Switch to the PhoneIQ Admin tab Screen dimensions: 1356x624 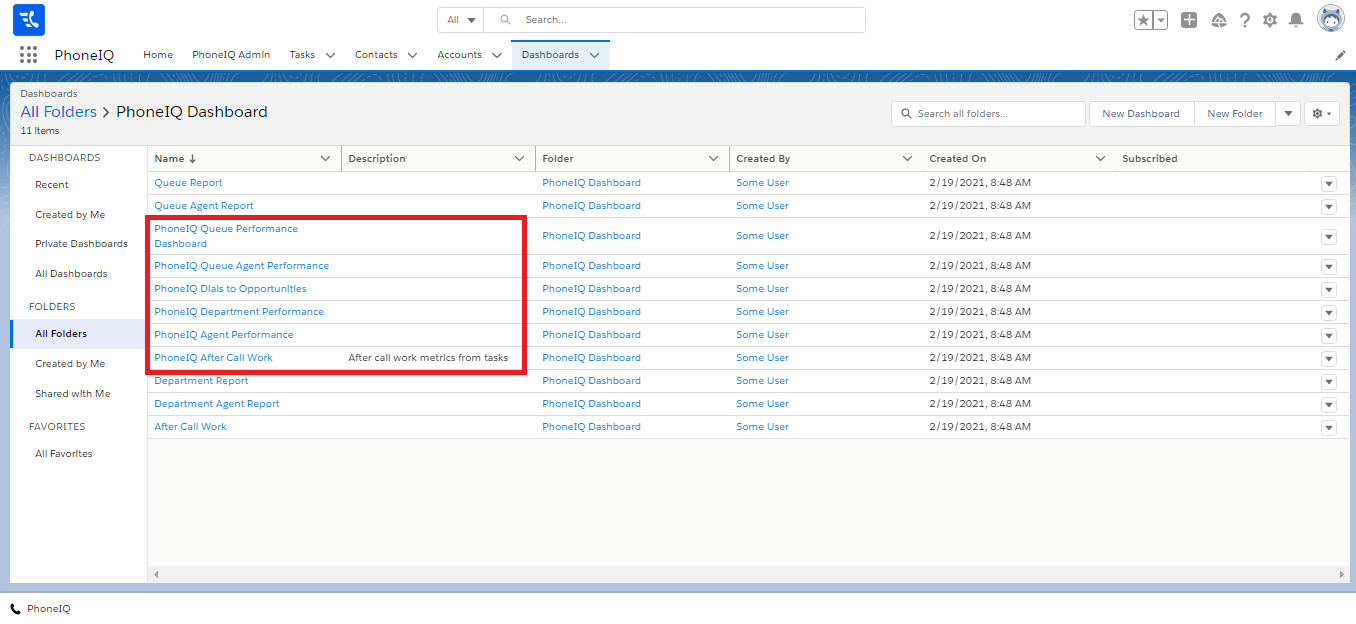pyautogui.click(x=231, y=55)
